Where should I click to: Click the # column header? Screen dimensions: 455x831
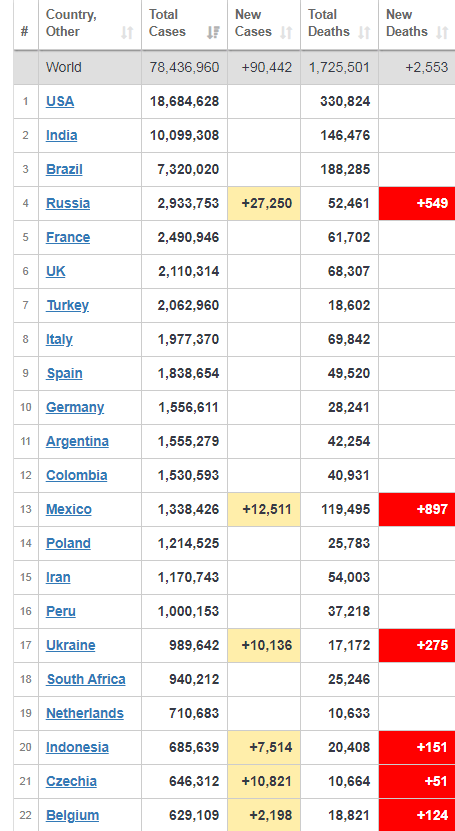point(25,31)
